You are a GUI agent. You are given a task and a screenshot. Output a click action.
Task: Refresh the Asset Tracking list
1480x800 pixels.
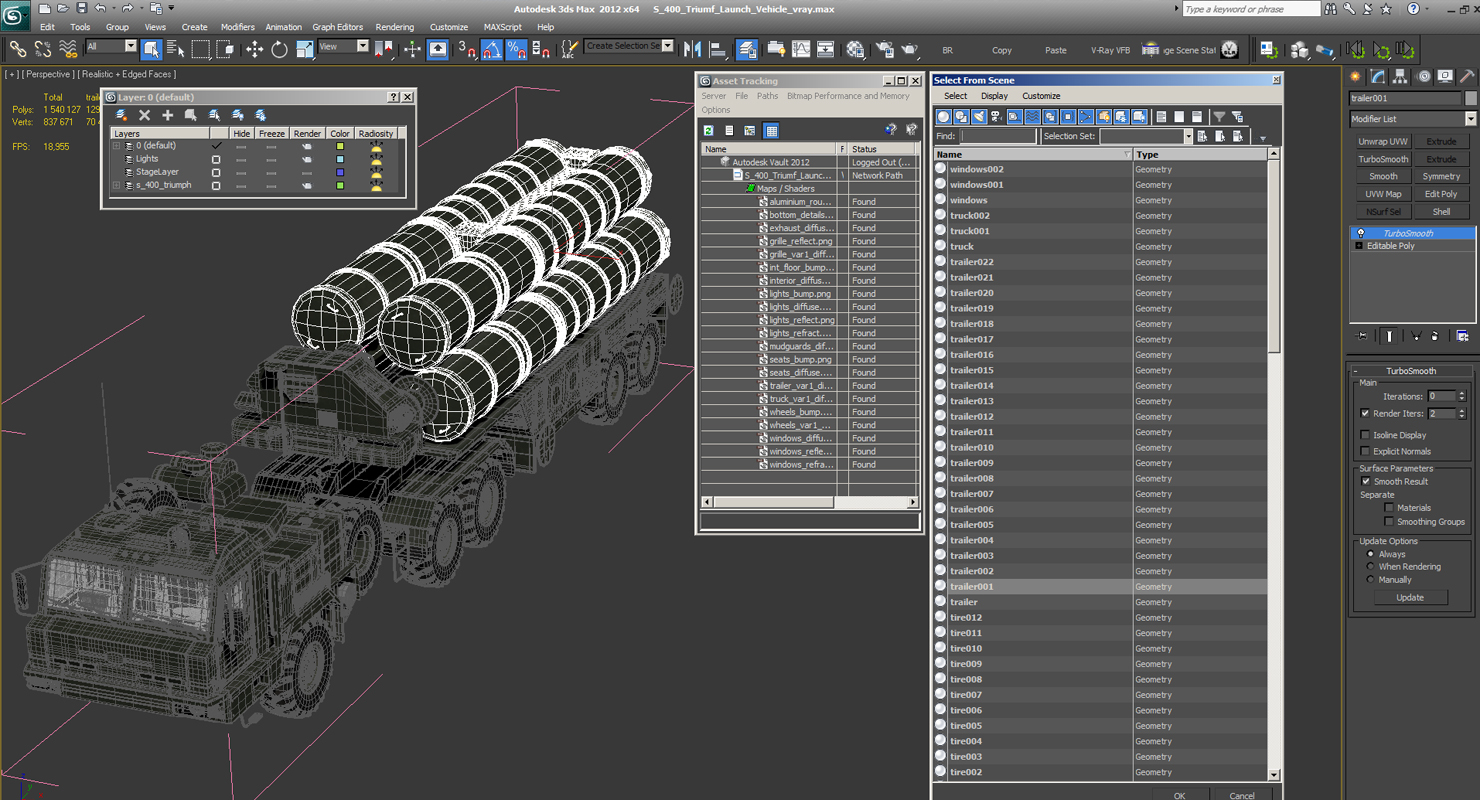click(709, 131)
